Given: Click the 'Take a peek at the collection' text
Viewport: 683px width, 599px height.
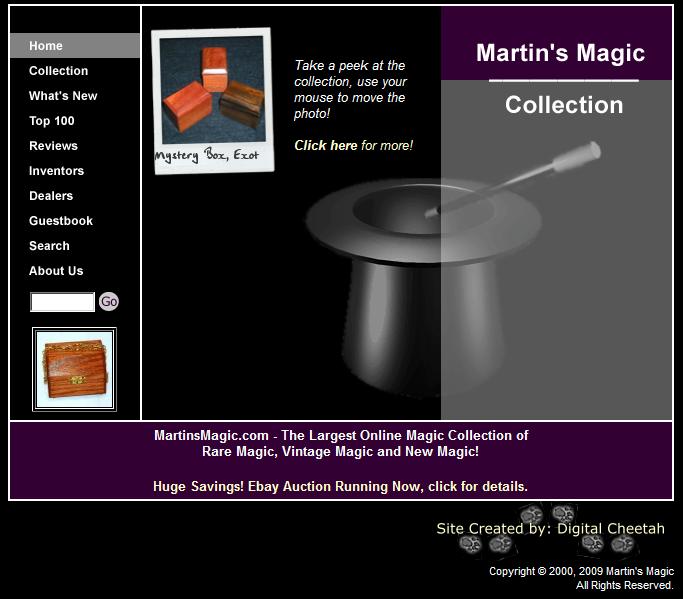Looking at the screenshot, I should tap(351, 89).
